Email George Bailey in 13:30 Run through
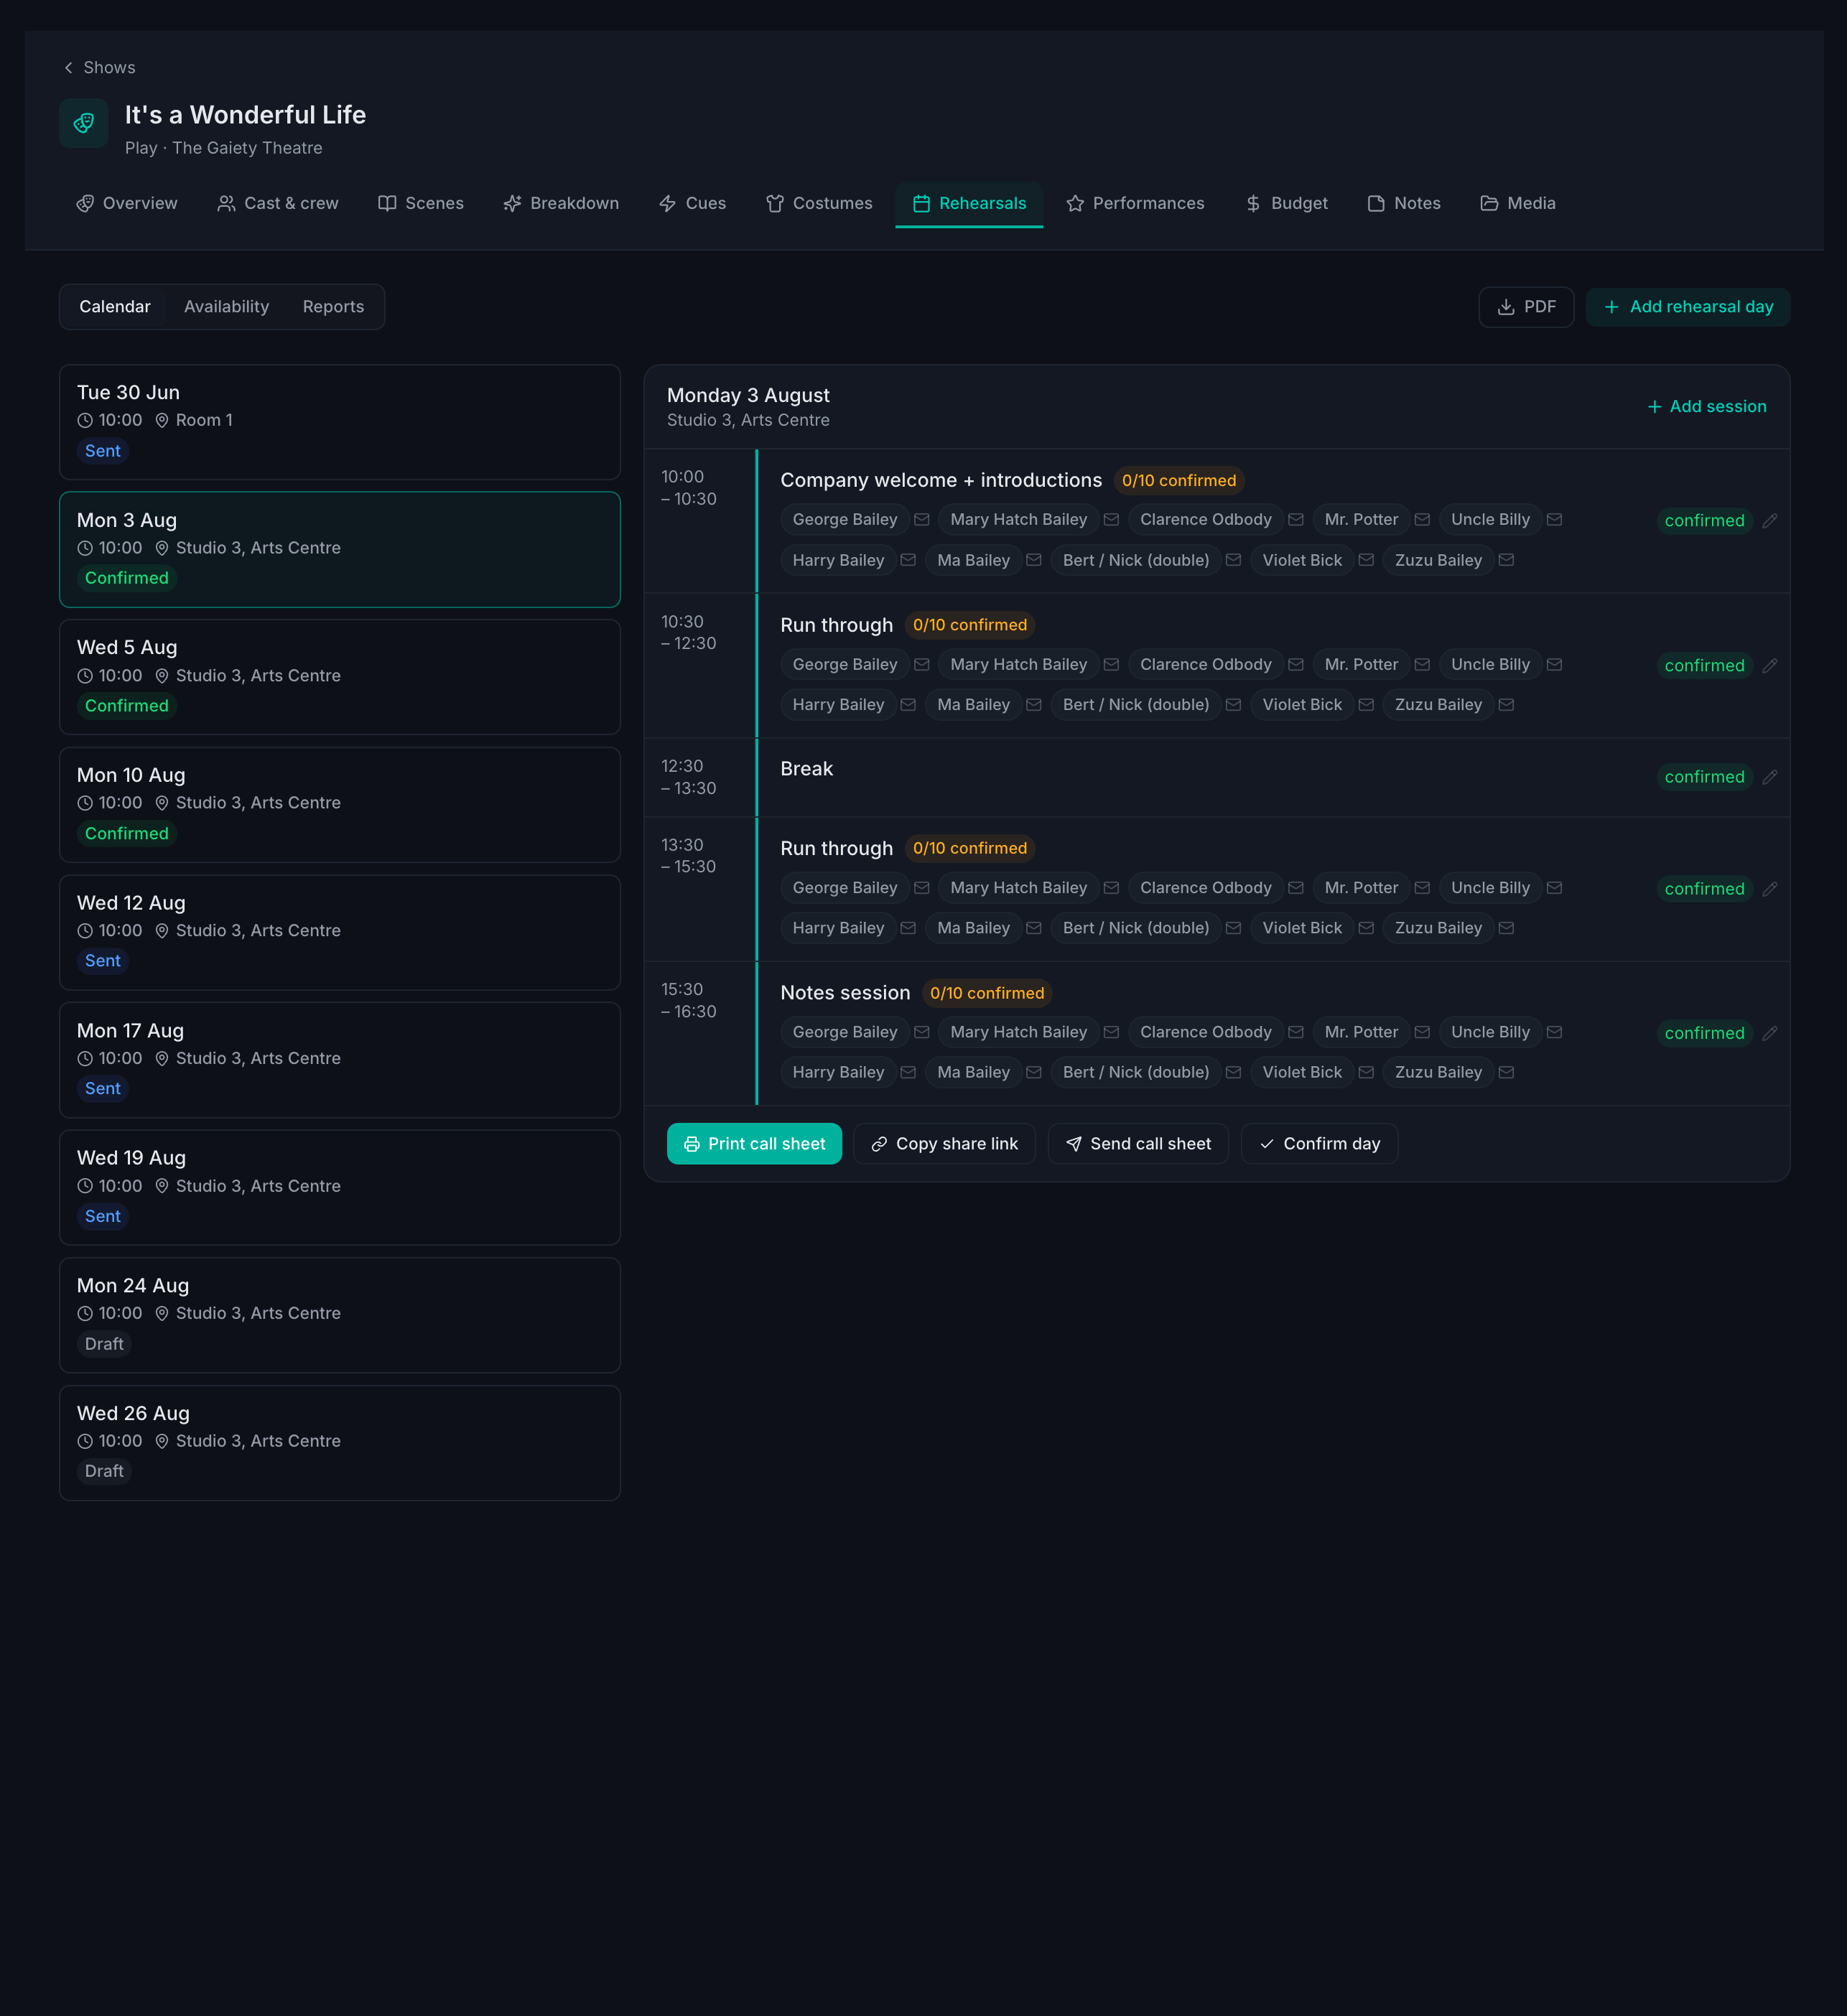Viewport: 1847px width, 2016px height. 922,888
